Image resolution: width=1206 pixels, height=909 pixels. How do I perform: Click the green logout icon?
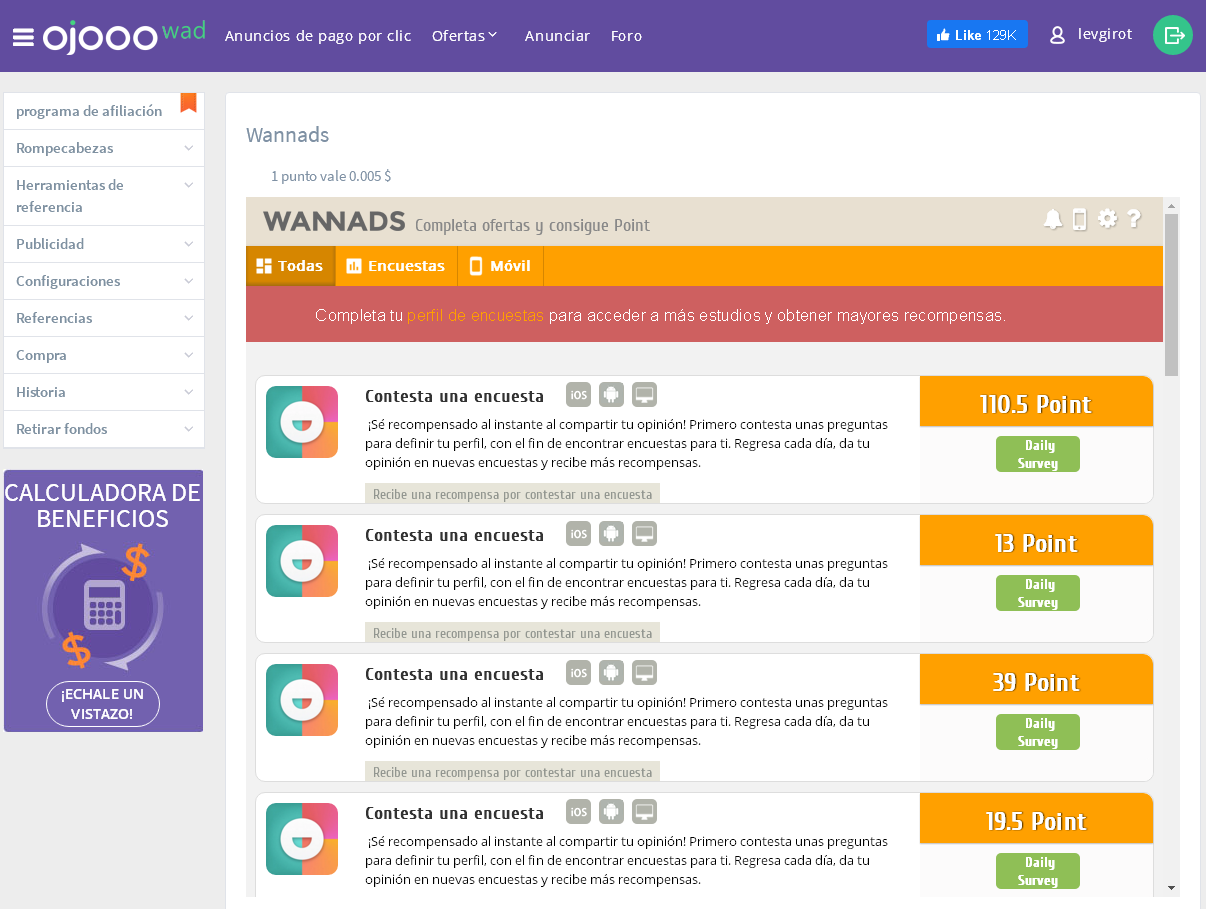[x=1173, y=35]
